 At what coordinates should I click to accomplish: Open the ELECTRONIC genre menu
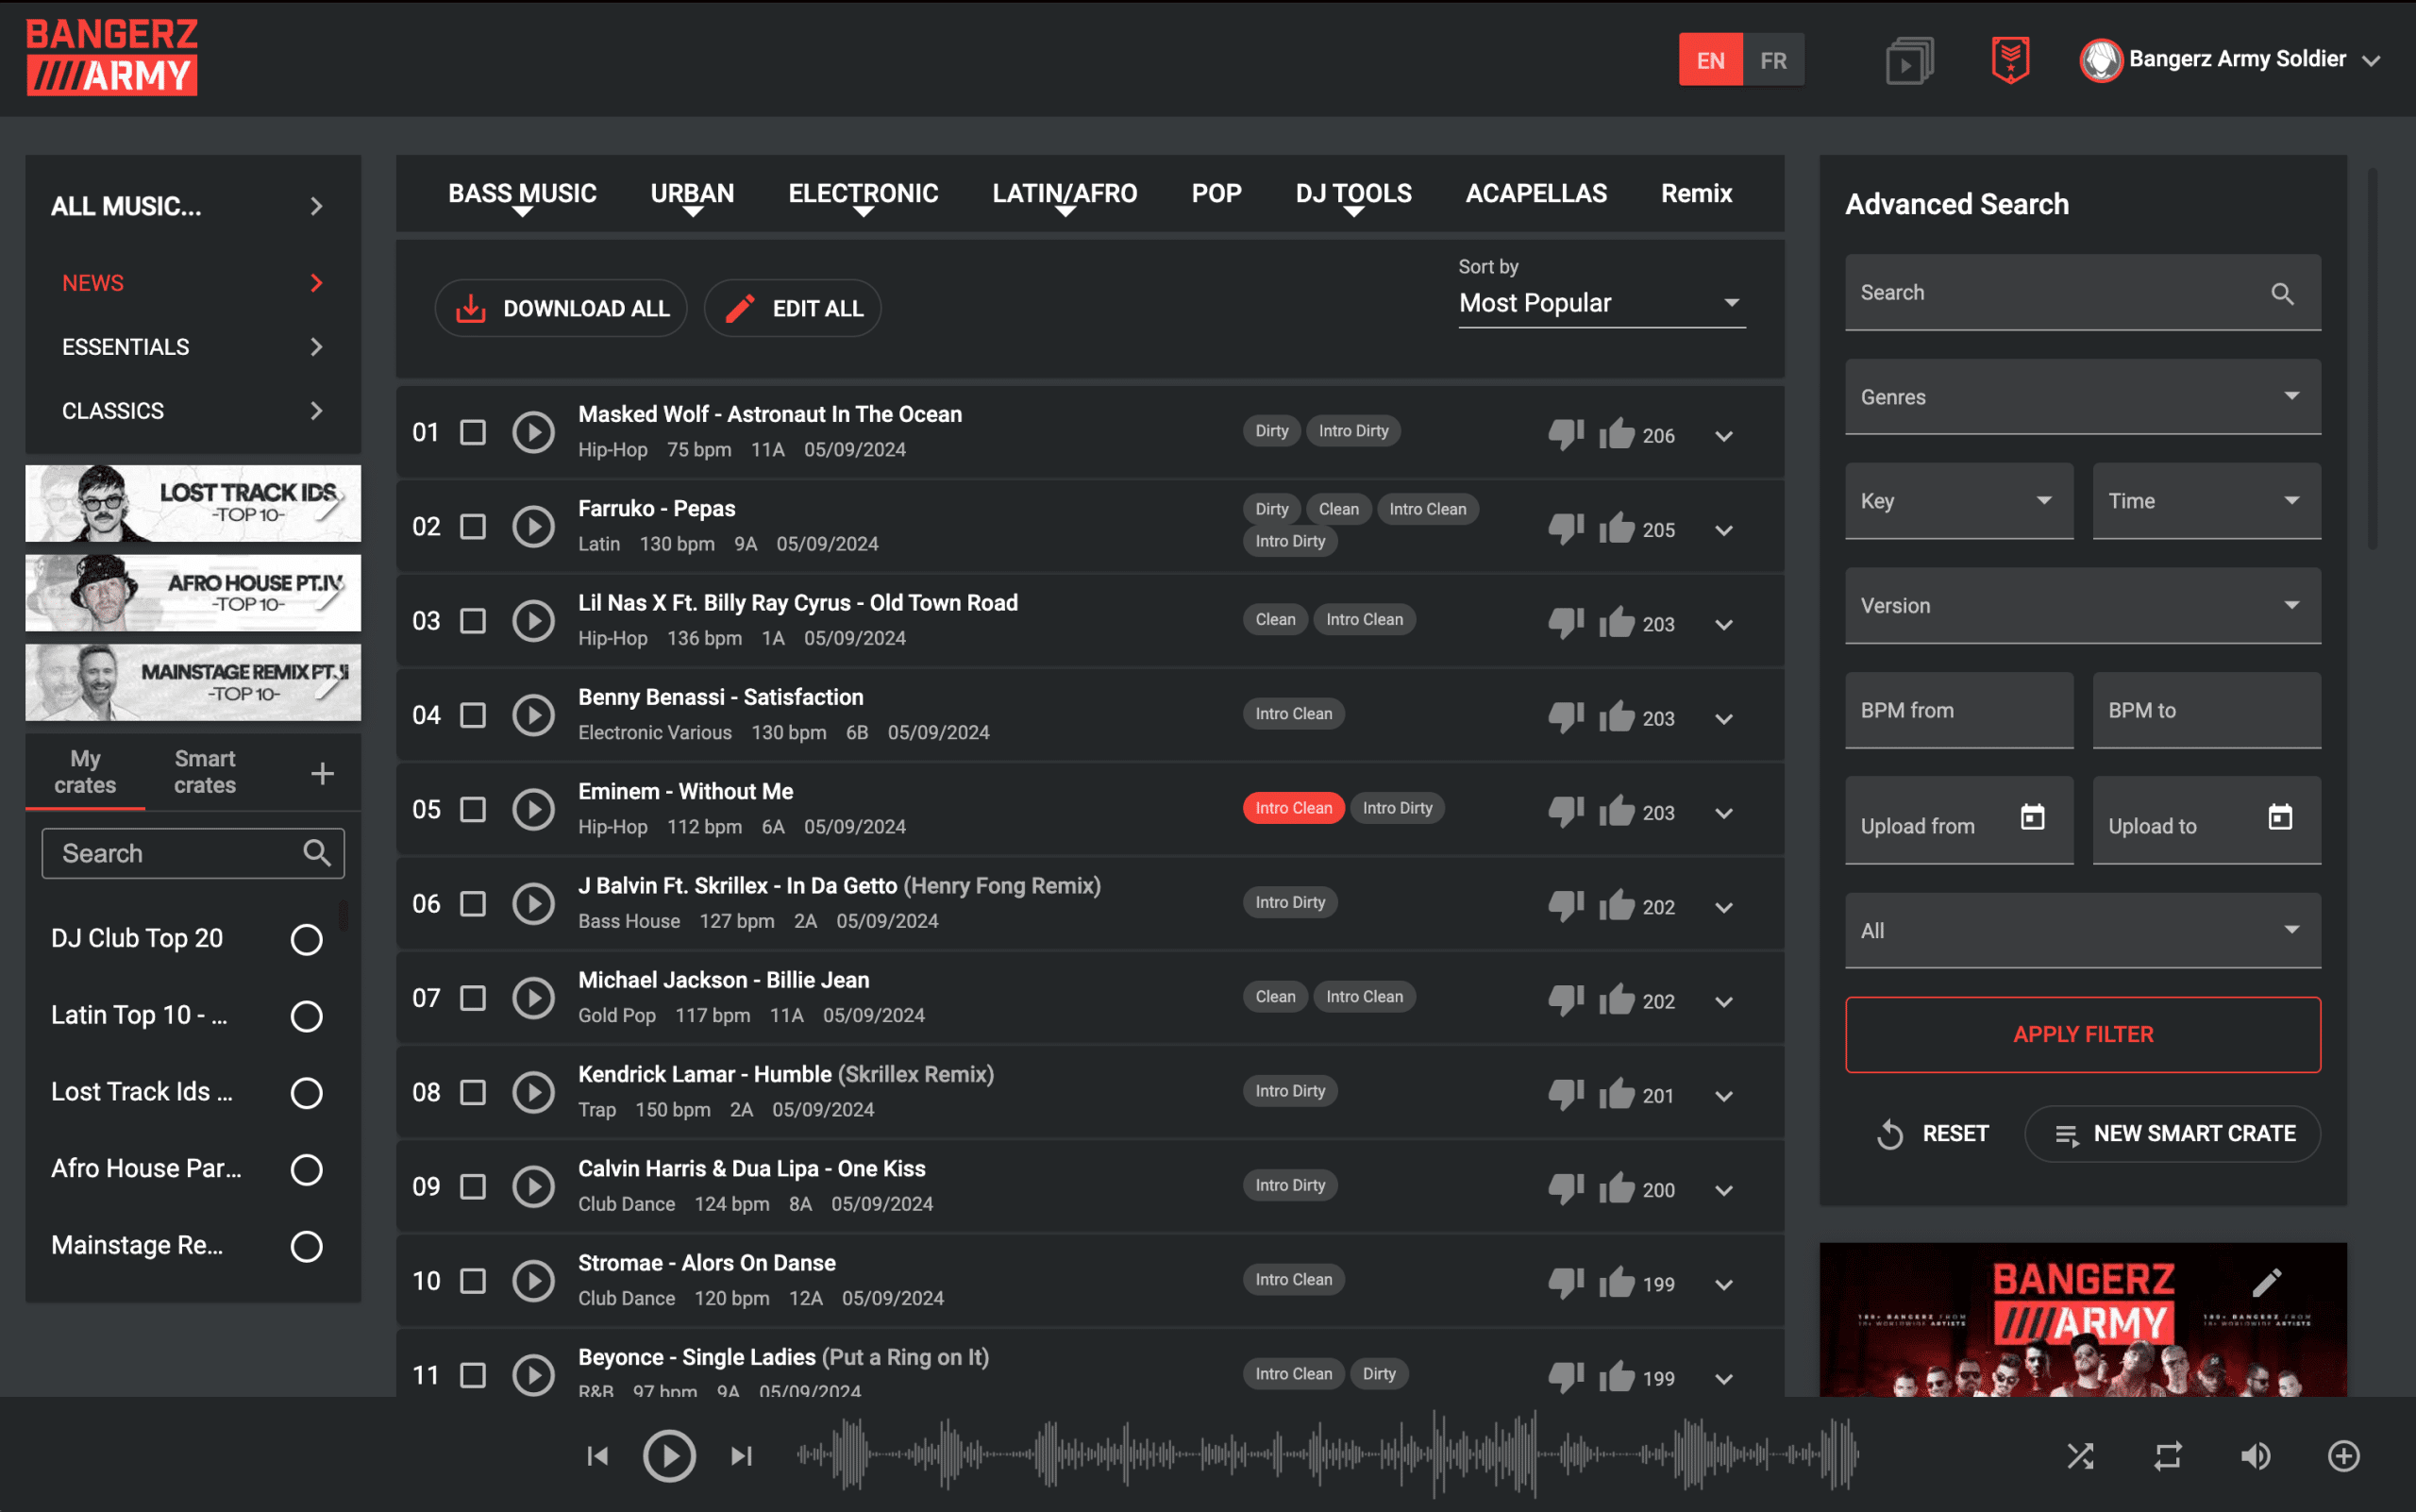[x=863, y=194]
